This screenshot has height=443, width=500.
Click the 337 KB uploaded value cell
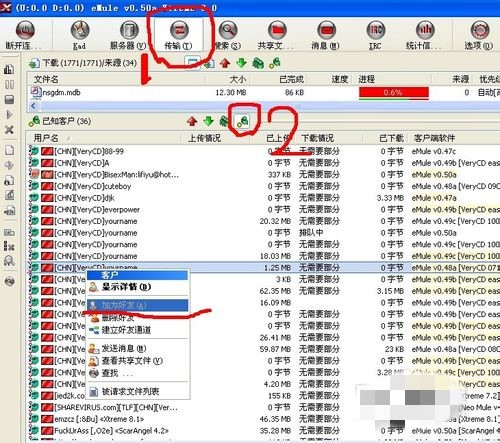click(279, 175)
